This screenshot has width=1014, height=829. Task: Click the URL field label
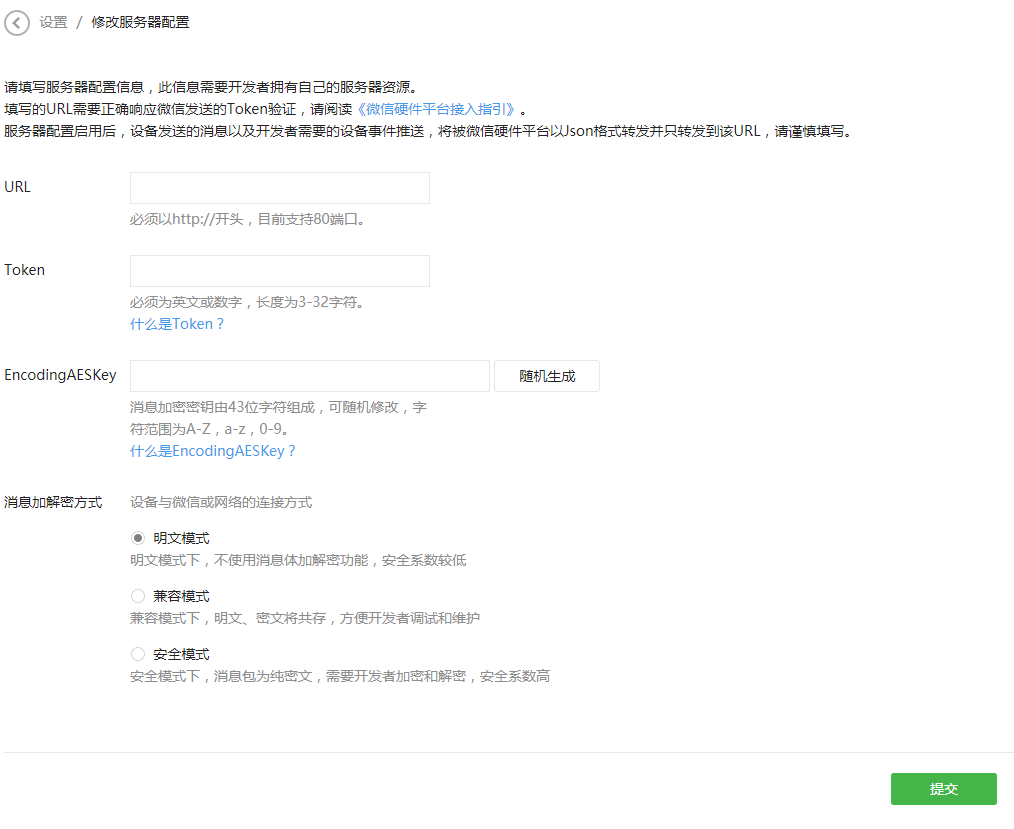click(x=17, y=187)
